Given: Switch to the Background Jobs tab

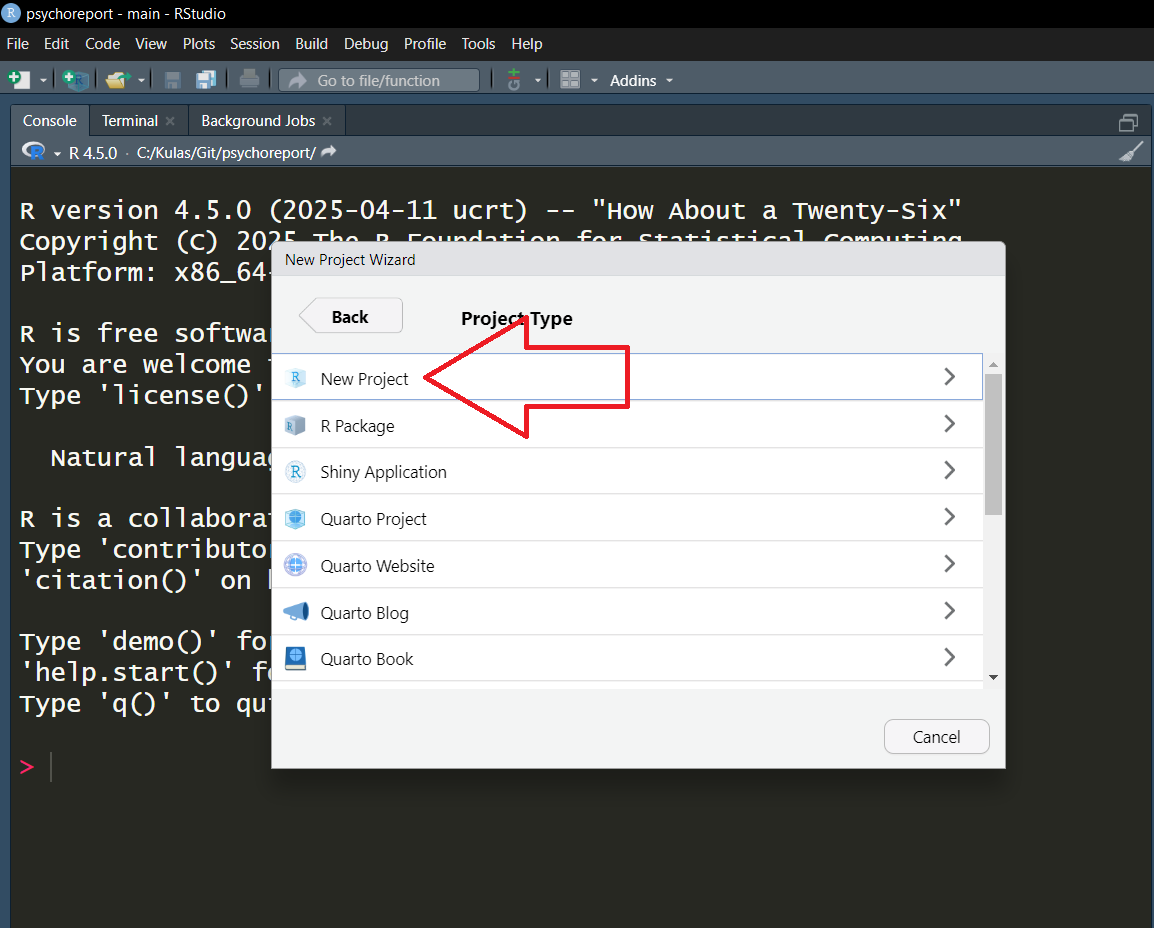Looking at the screenshot, I should [258, 120].
